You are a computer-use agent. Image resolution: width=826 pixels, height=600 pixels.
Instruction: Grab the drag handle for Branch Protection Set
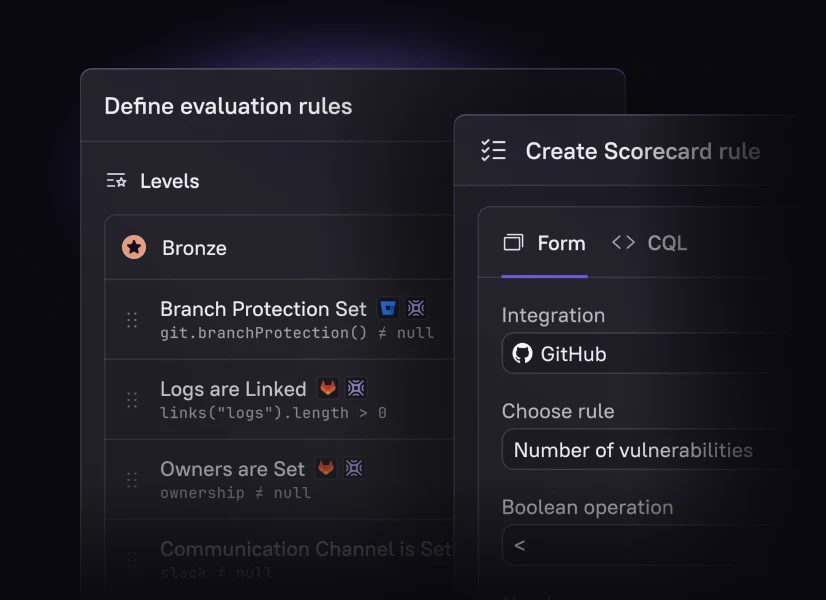(x=132, y=320)
